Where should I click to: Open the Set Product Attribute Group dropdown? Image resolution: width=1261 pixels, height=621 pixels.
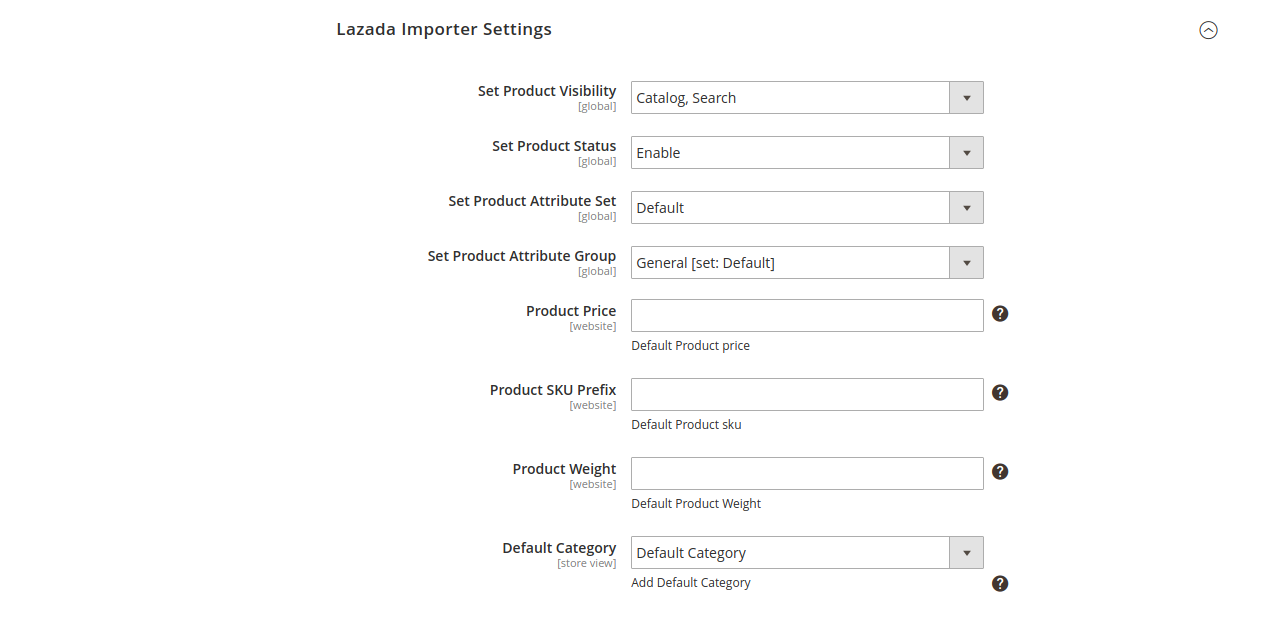point(807,263)
